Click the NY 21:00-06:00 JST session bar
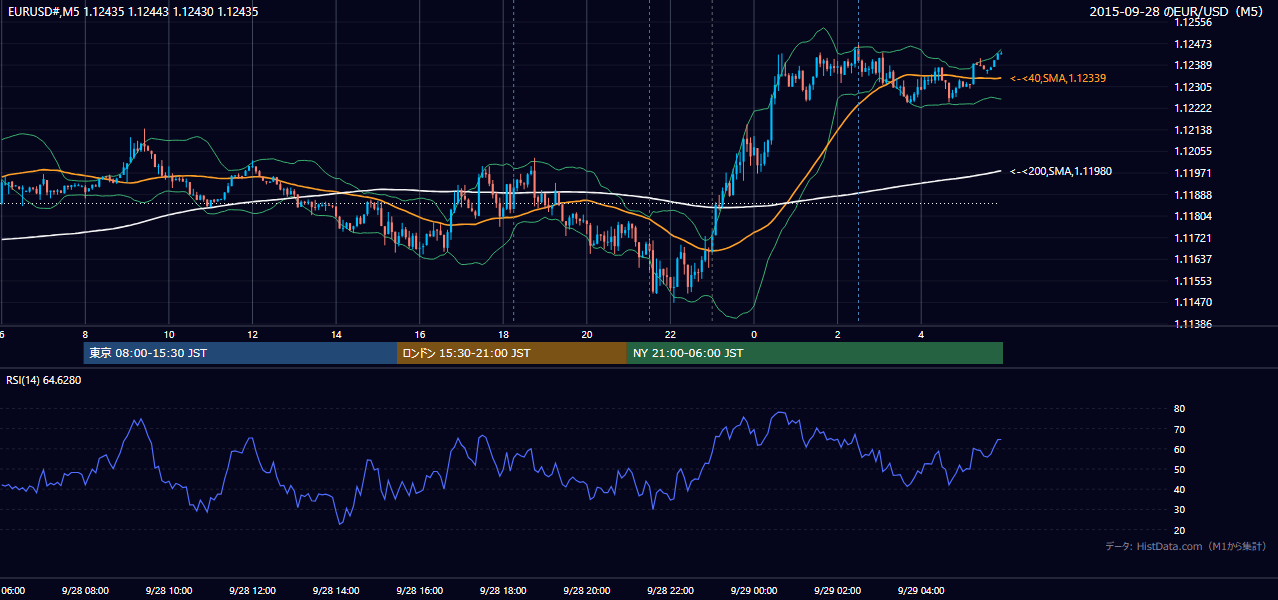This screenshot has height=600, width=1278. 815,353
